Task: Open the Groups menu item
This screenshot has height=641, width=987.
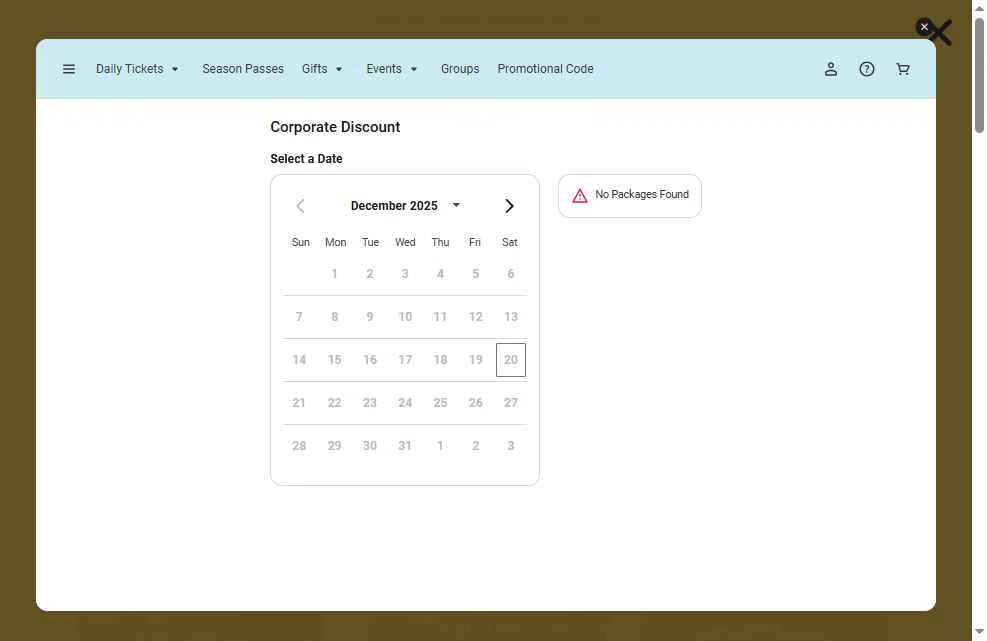Action: [460, 69]
